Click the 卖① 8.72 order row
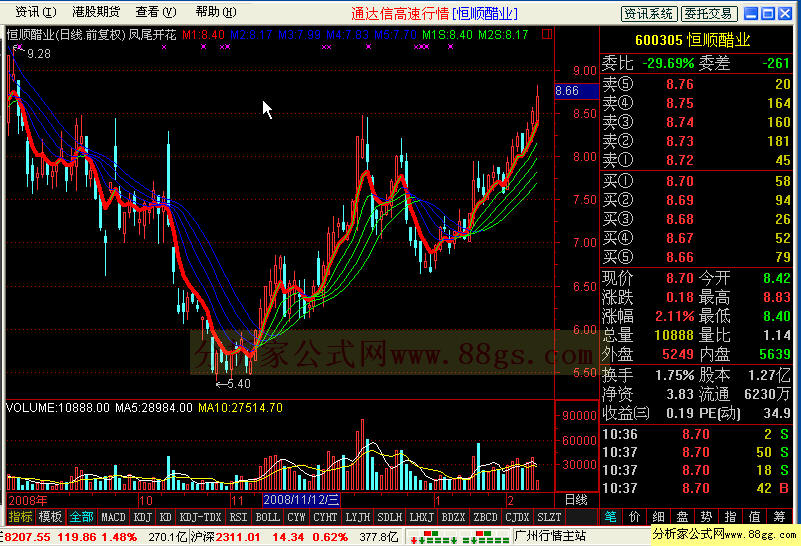Image resolution: width=801 pixels, height=546 pixels. point(696,160)
